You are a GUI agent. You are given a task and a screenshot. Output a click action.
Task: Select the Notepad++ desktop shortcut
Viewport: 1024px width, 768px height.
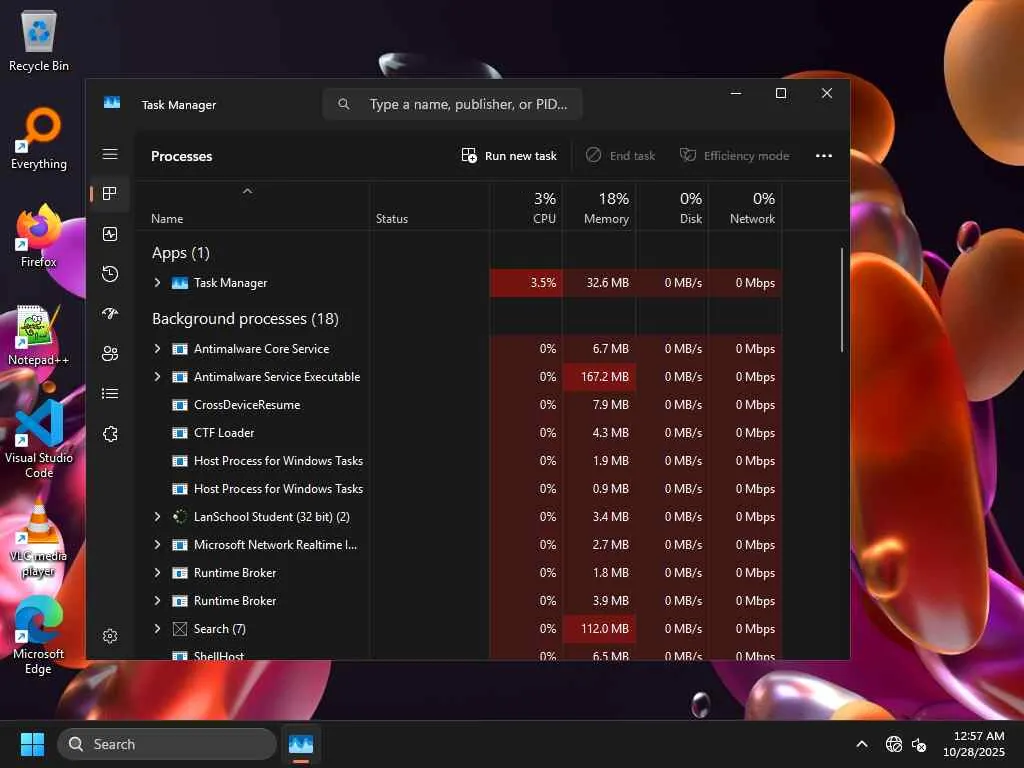pyautogui.click(x=39, y=335)
